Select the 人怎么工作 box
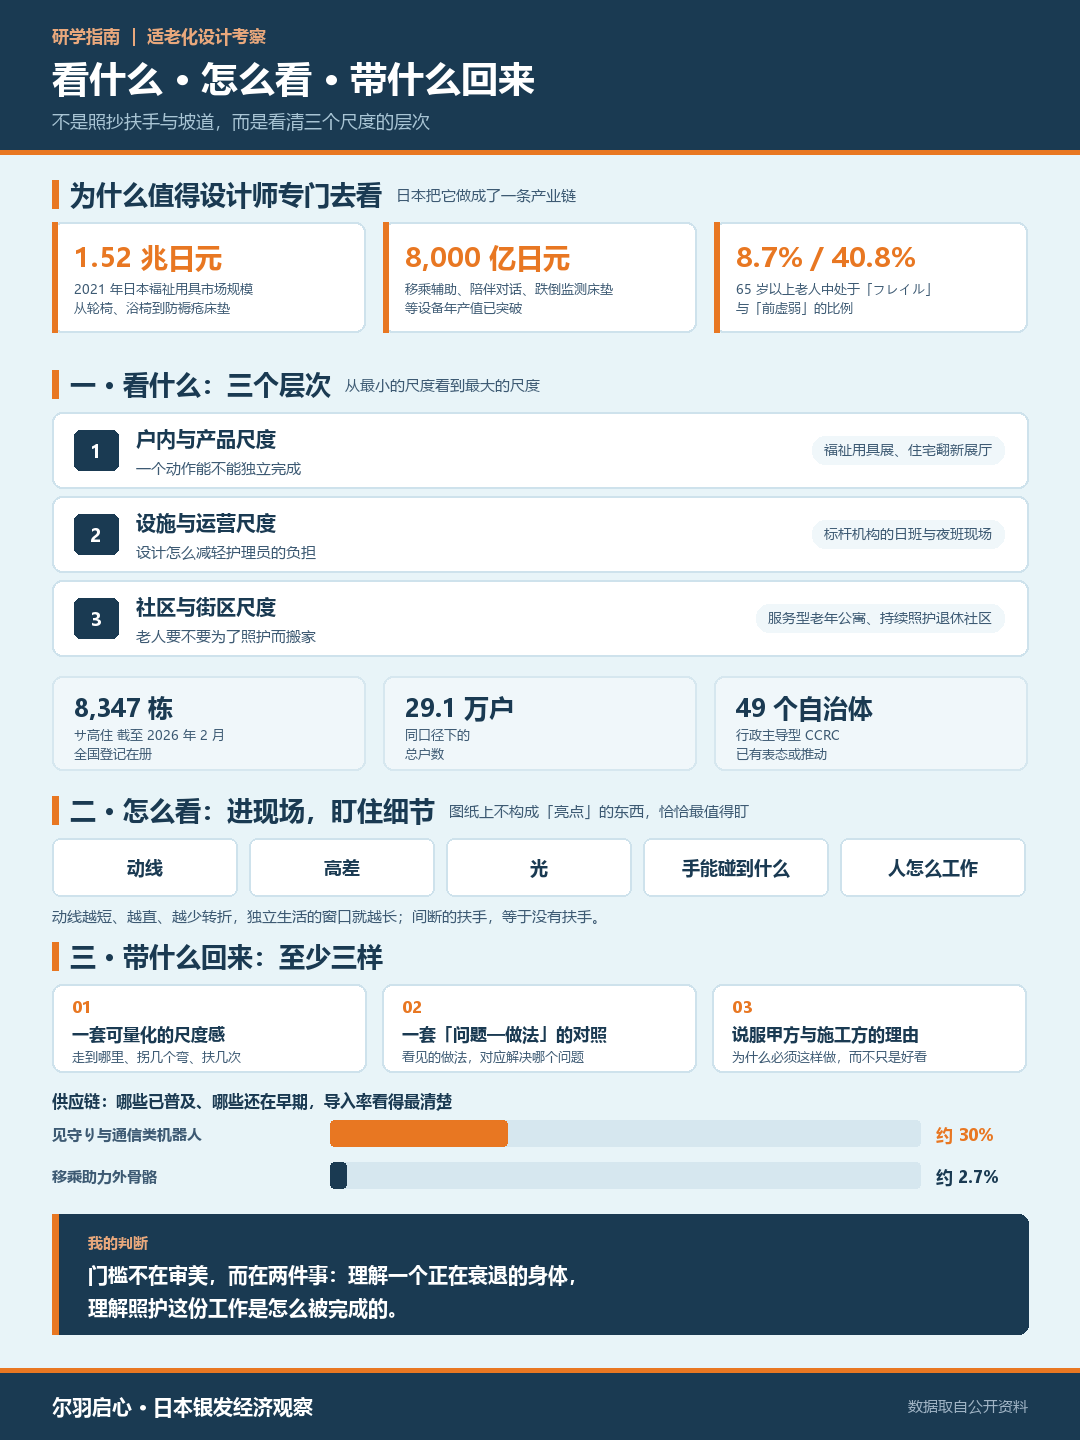 click(933, 868)
